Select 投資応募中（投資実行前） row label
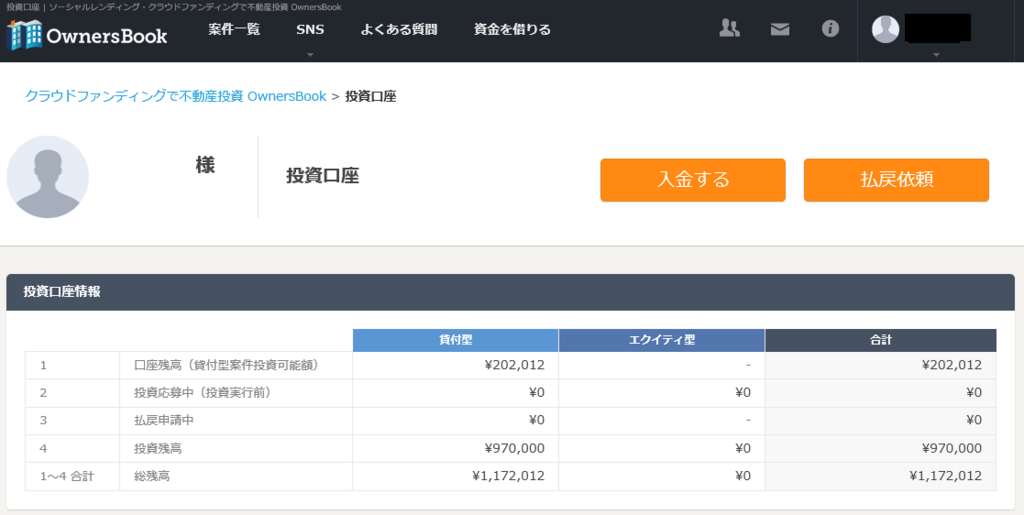The height and width of the screenshot is (515, 1024). 202,393
